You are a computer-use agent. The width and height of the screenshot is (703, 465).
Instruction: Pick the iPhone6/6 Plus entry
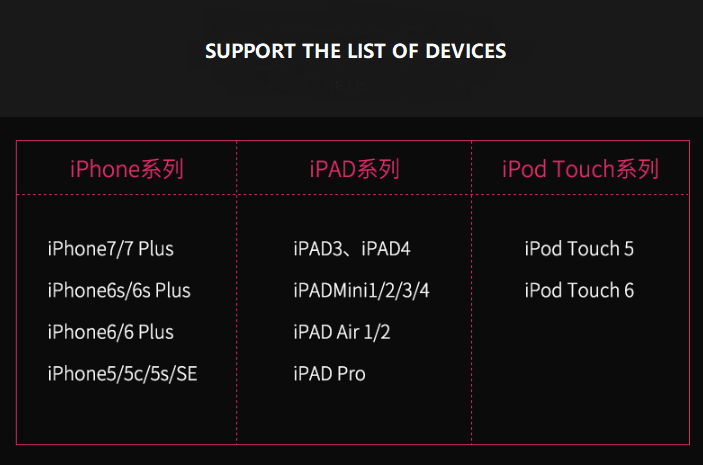pyautogui.click(x=110, y=332)
